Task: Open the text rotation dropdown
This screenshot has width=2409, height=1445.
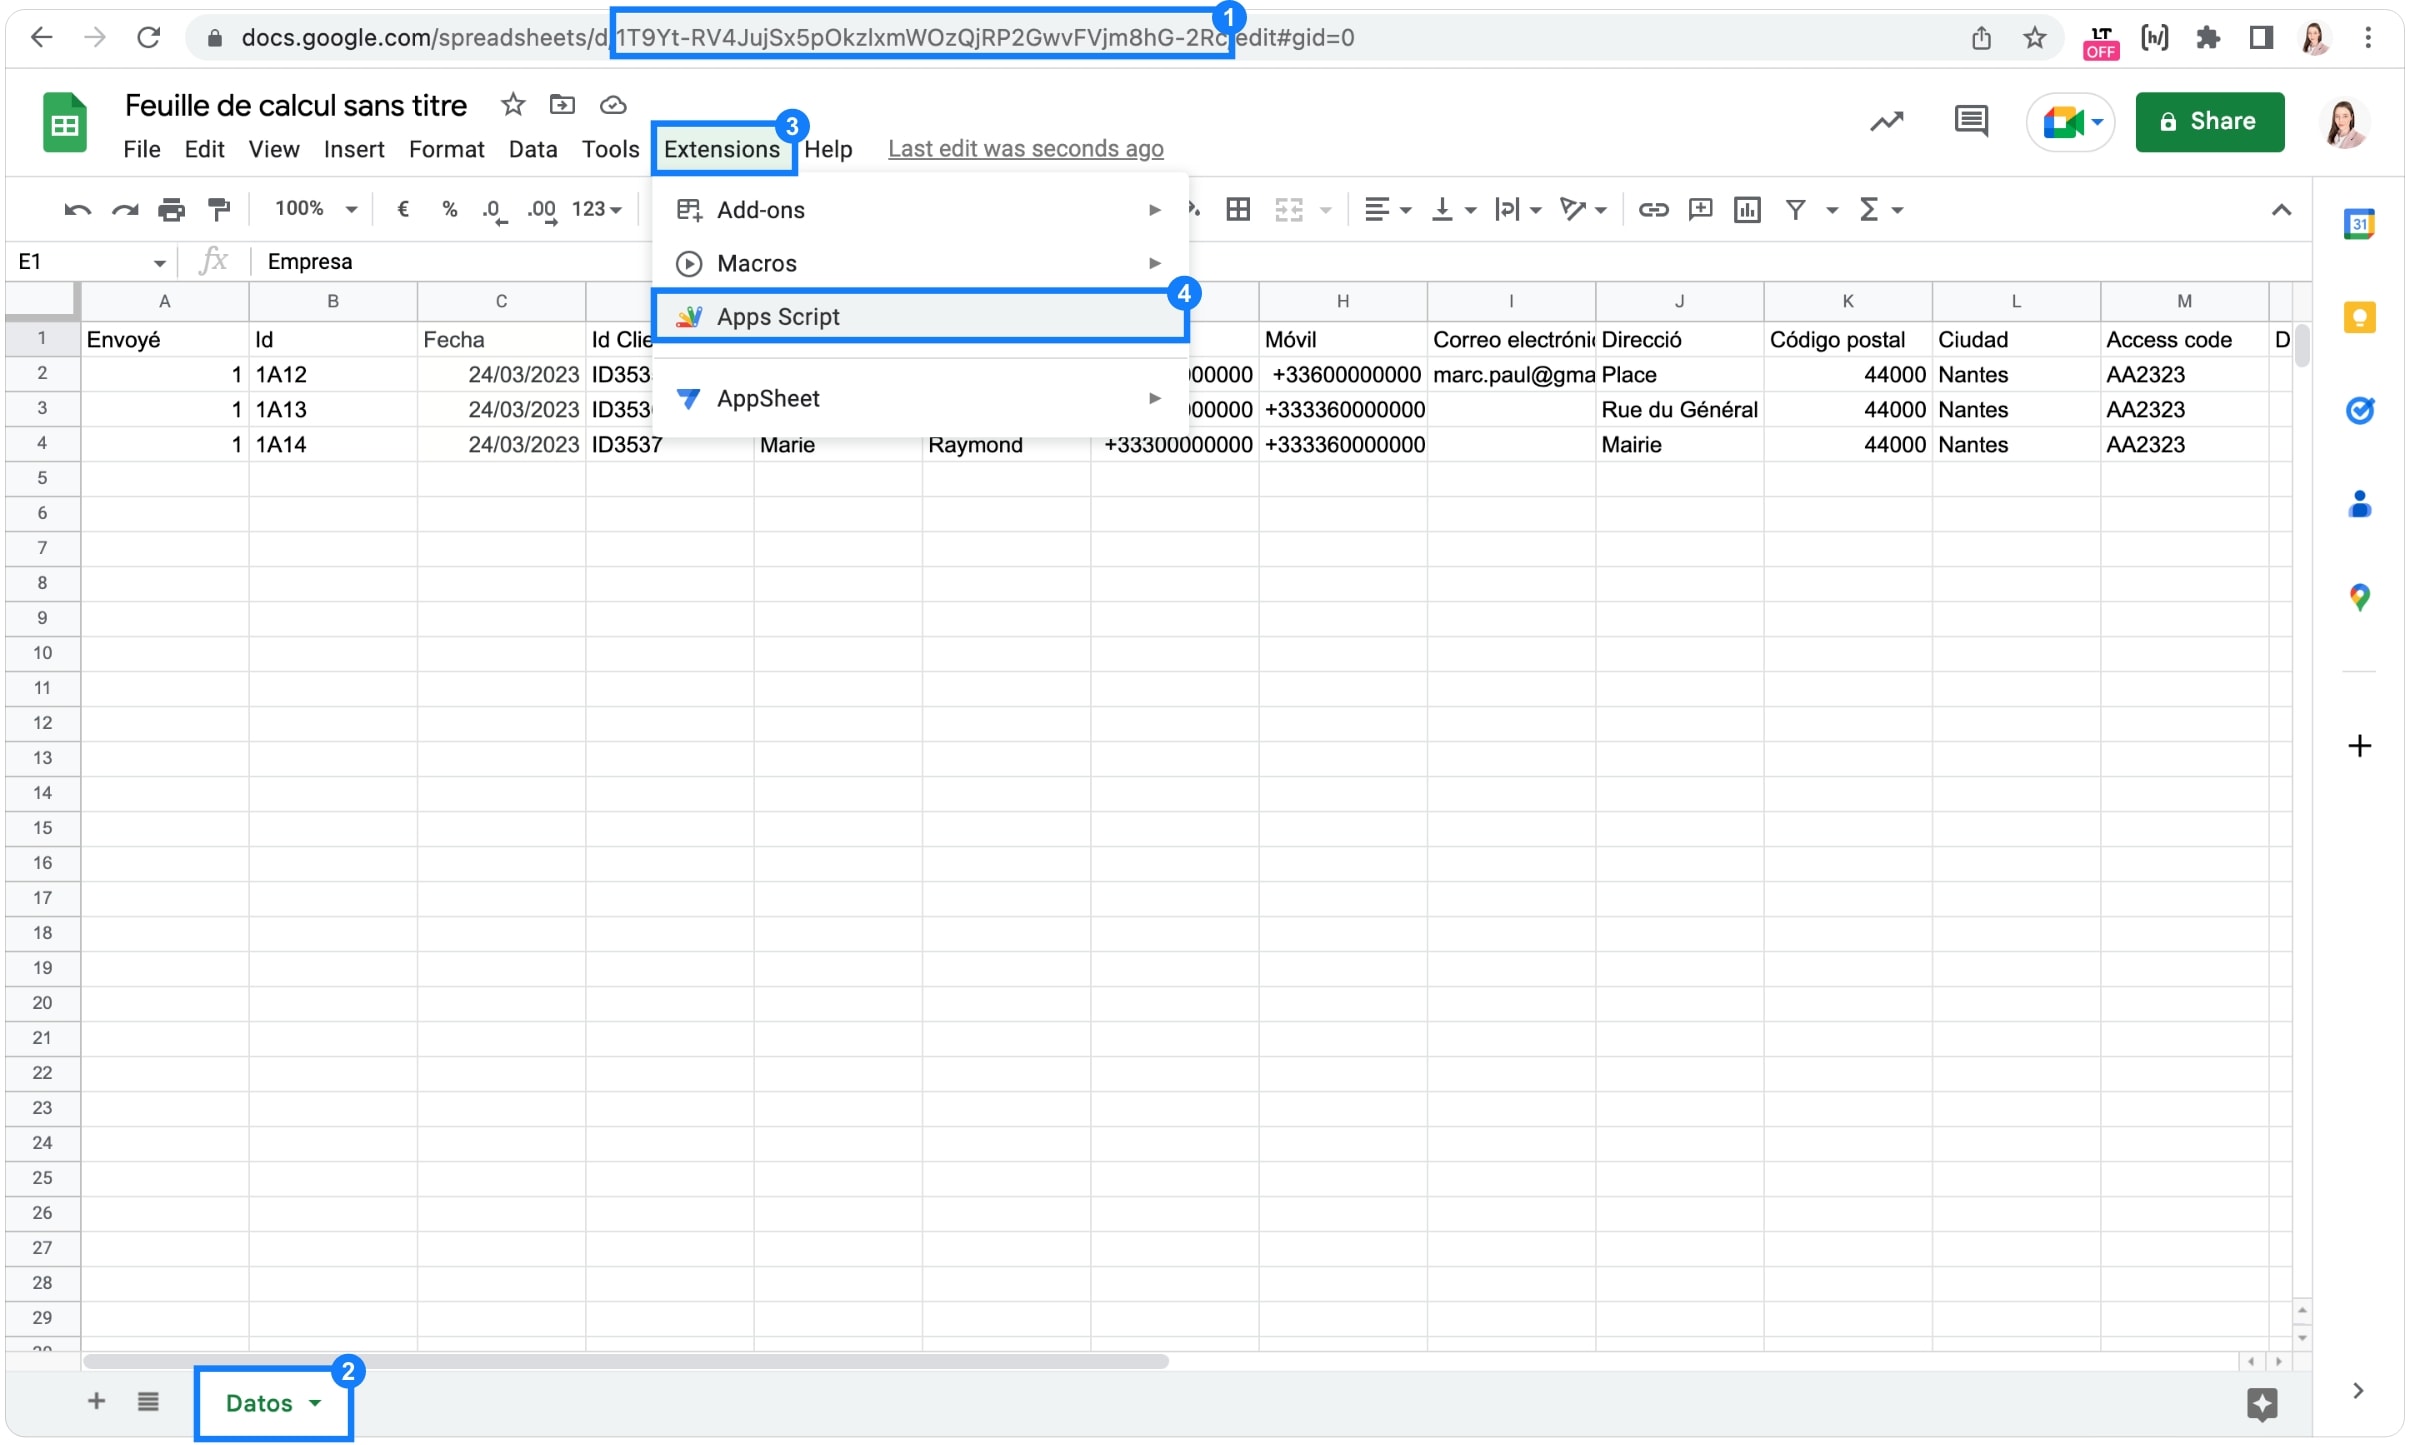Action: pos(1584,209)
